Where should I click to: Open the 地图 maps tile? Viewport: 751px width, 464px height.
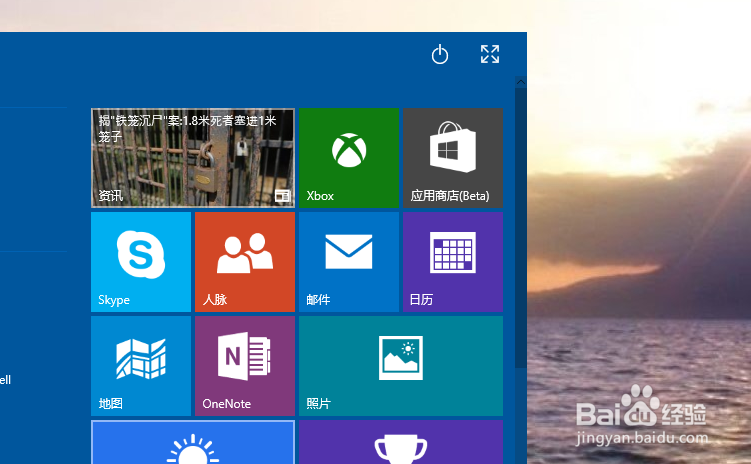click(x=141, y=366)
